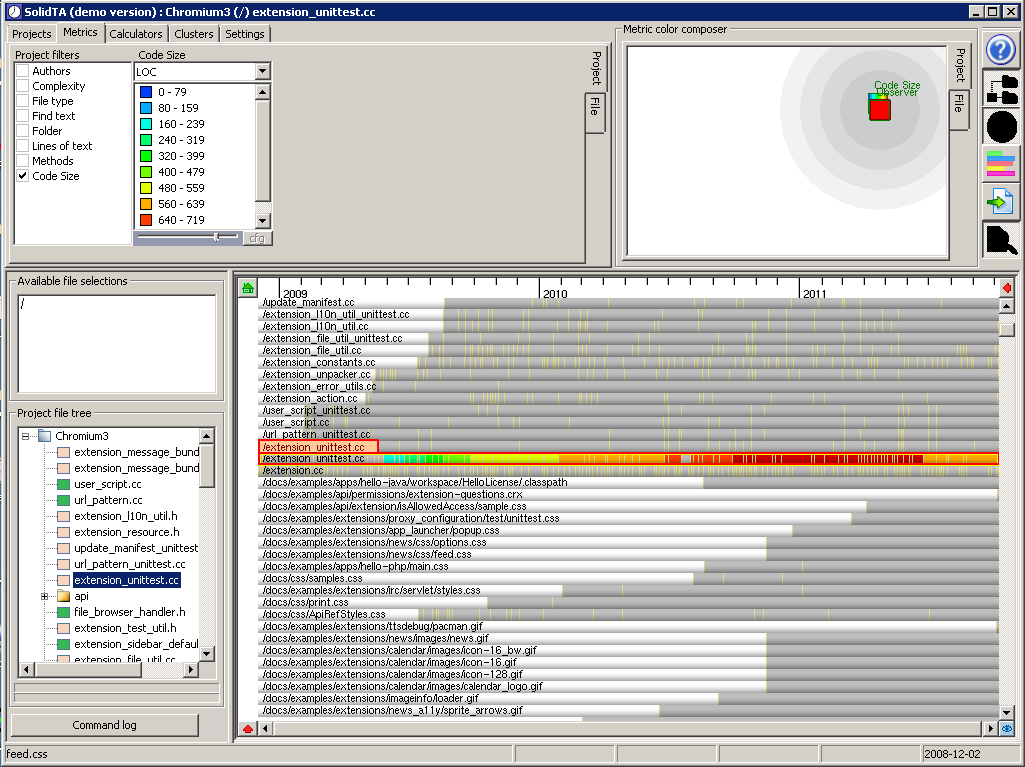This screenshot has height=767, width=1025.
Task: Enable the Authors filter checkbox
Action: 23,71
